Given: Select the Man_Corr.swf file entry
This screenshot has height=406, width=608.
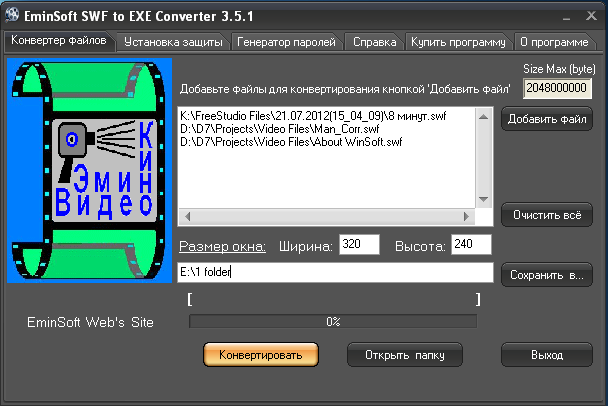Looking at the screenshot, I should 280,129.
